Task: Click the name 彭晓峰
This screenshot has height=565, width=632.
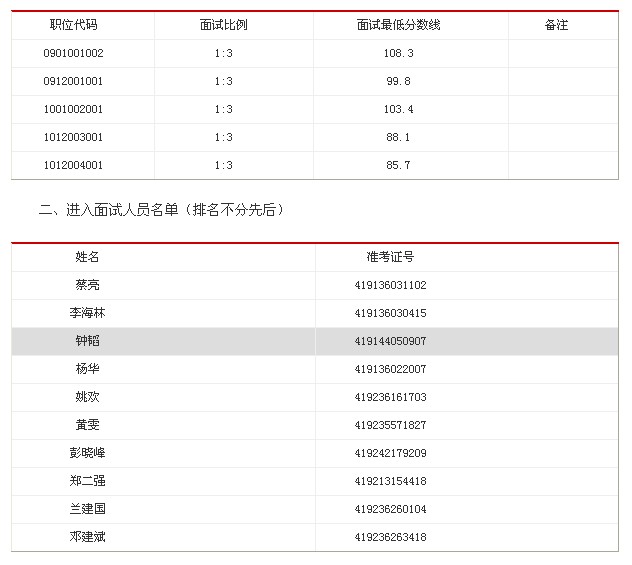Action: [x=88, y=453]
